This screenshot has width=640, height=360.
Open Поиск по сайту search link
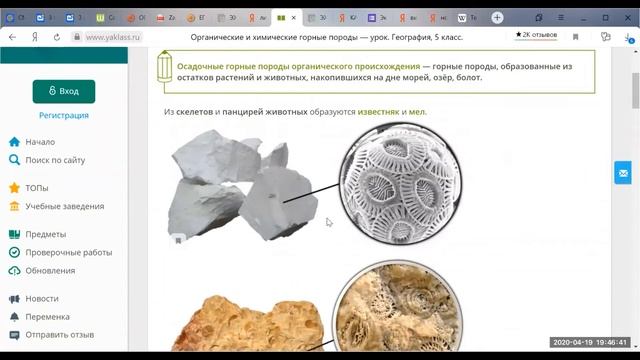click(x=55, y=160)
